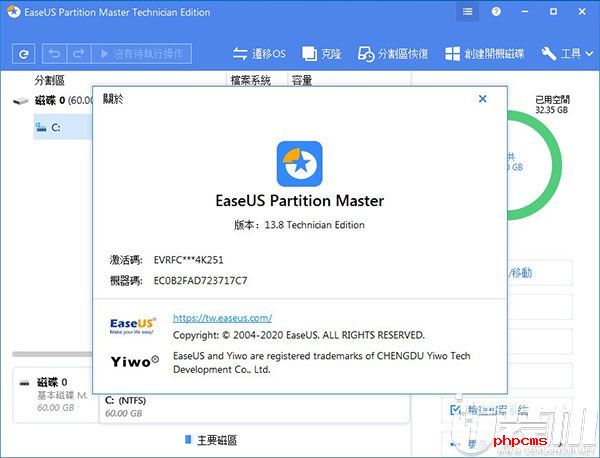Select the 磁碟 0 basic disk block at bottom
This screenshot has height=458, width=600.
click(x=56, y=395)
